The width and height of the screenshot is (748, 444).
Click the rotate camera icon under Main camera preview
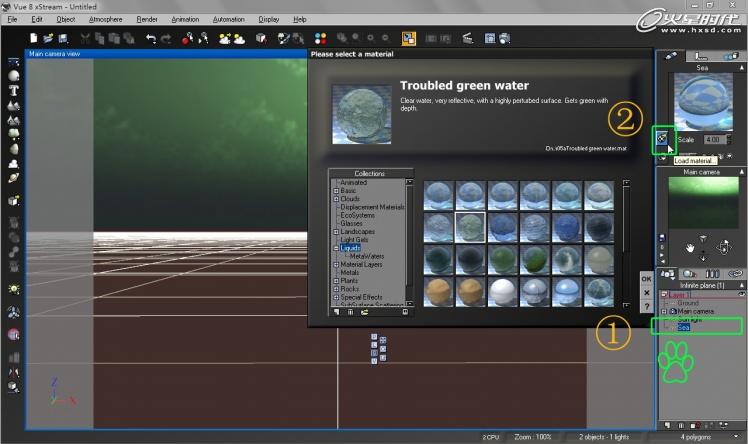pos(724,247)
